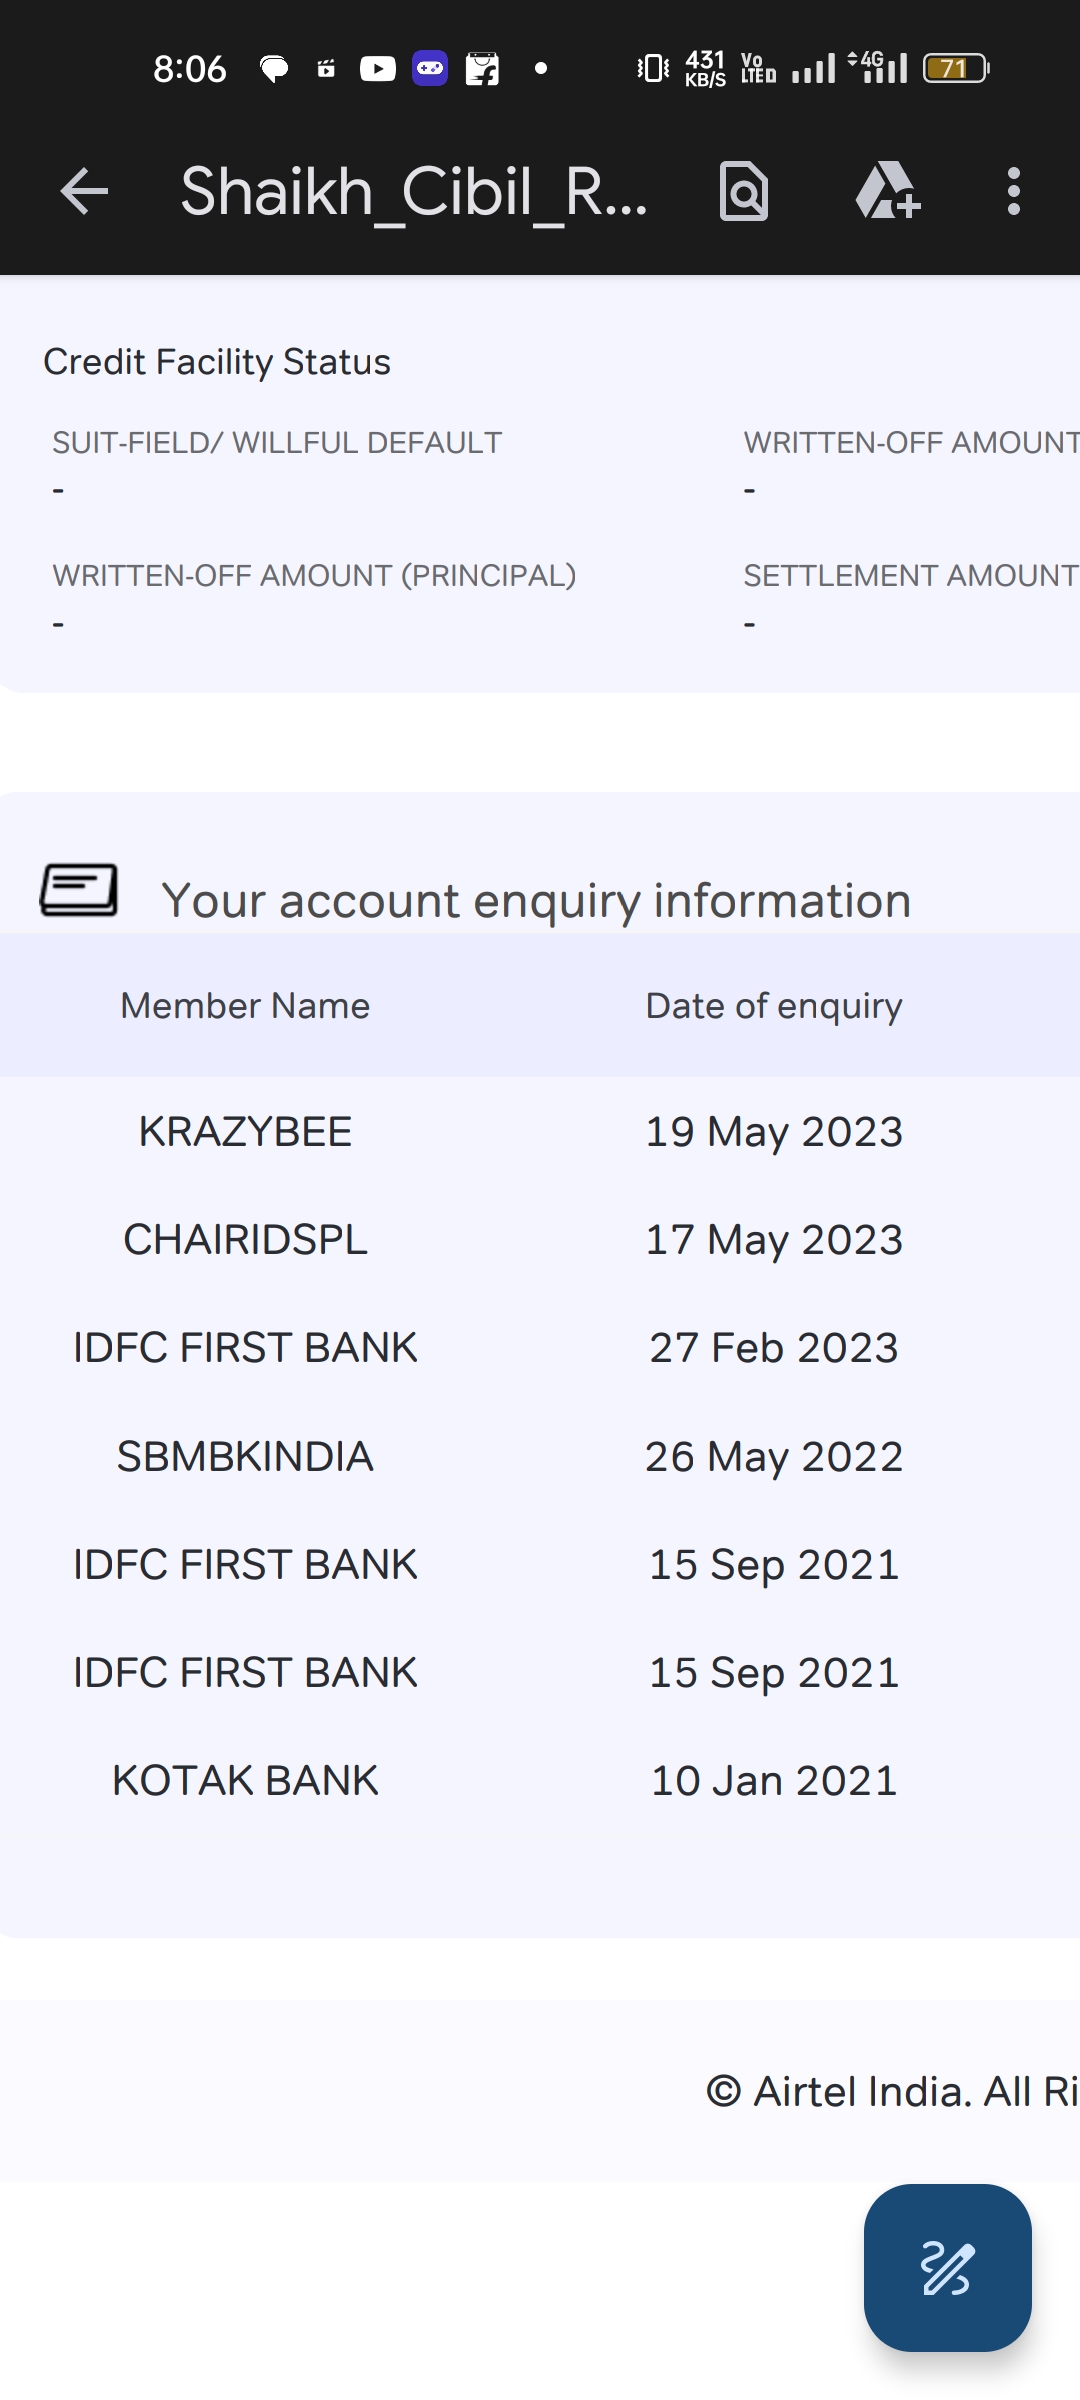Image resolution: width=1080 pixels, height=2400 pixels.
Task: Tap the Shaikh_Cibil_R... document title
Action: point(414,191)
